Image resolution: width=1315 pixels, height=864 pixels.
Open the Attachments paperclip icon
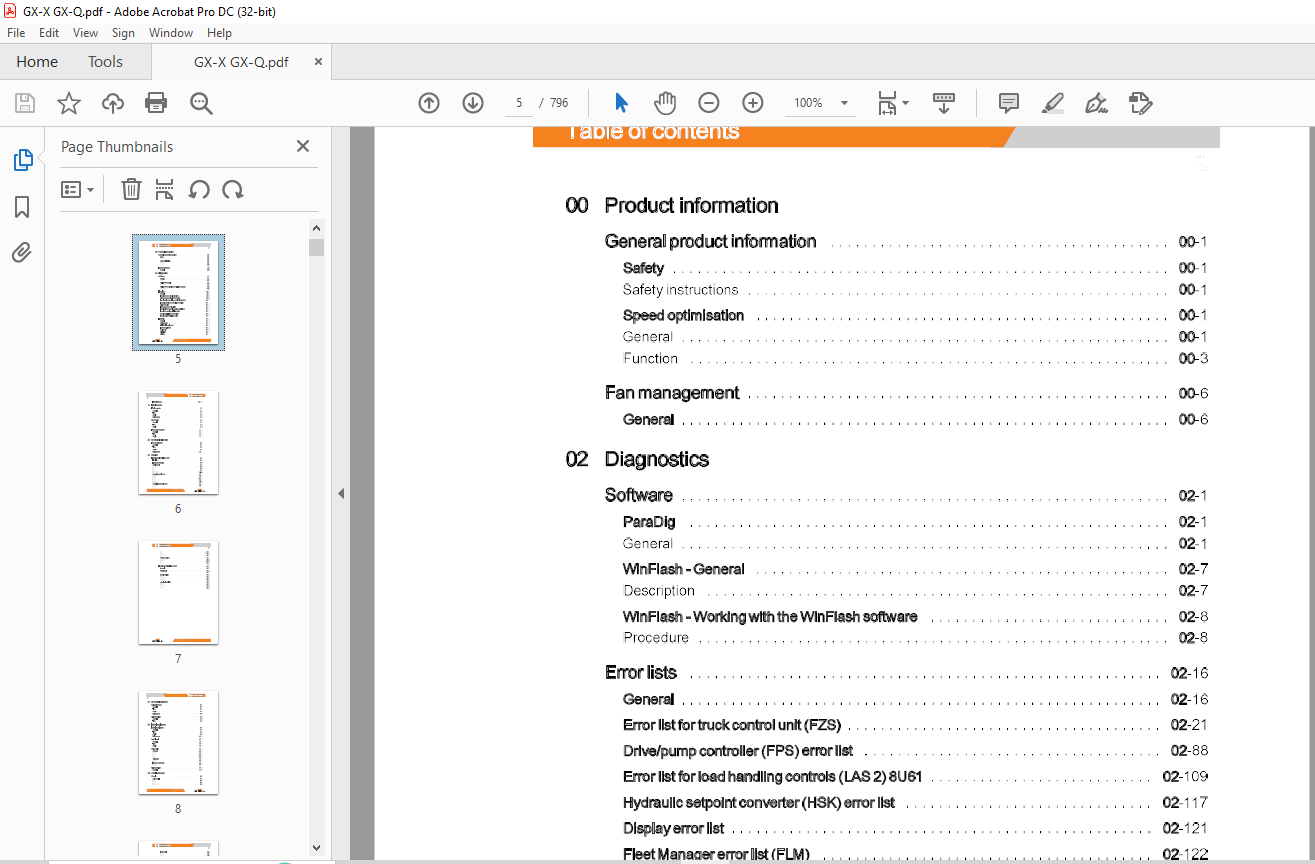22,253
